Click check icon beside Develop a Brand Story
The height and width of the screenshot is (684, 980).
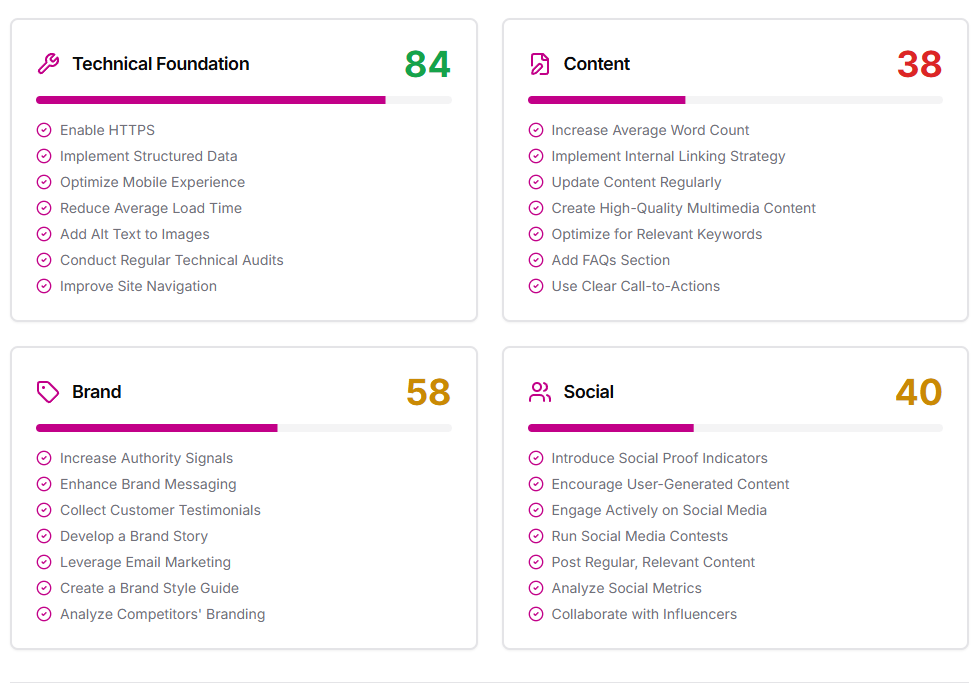[44, 536]
